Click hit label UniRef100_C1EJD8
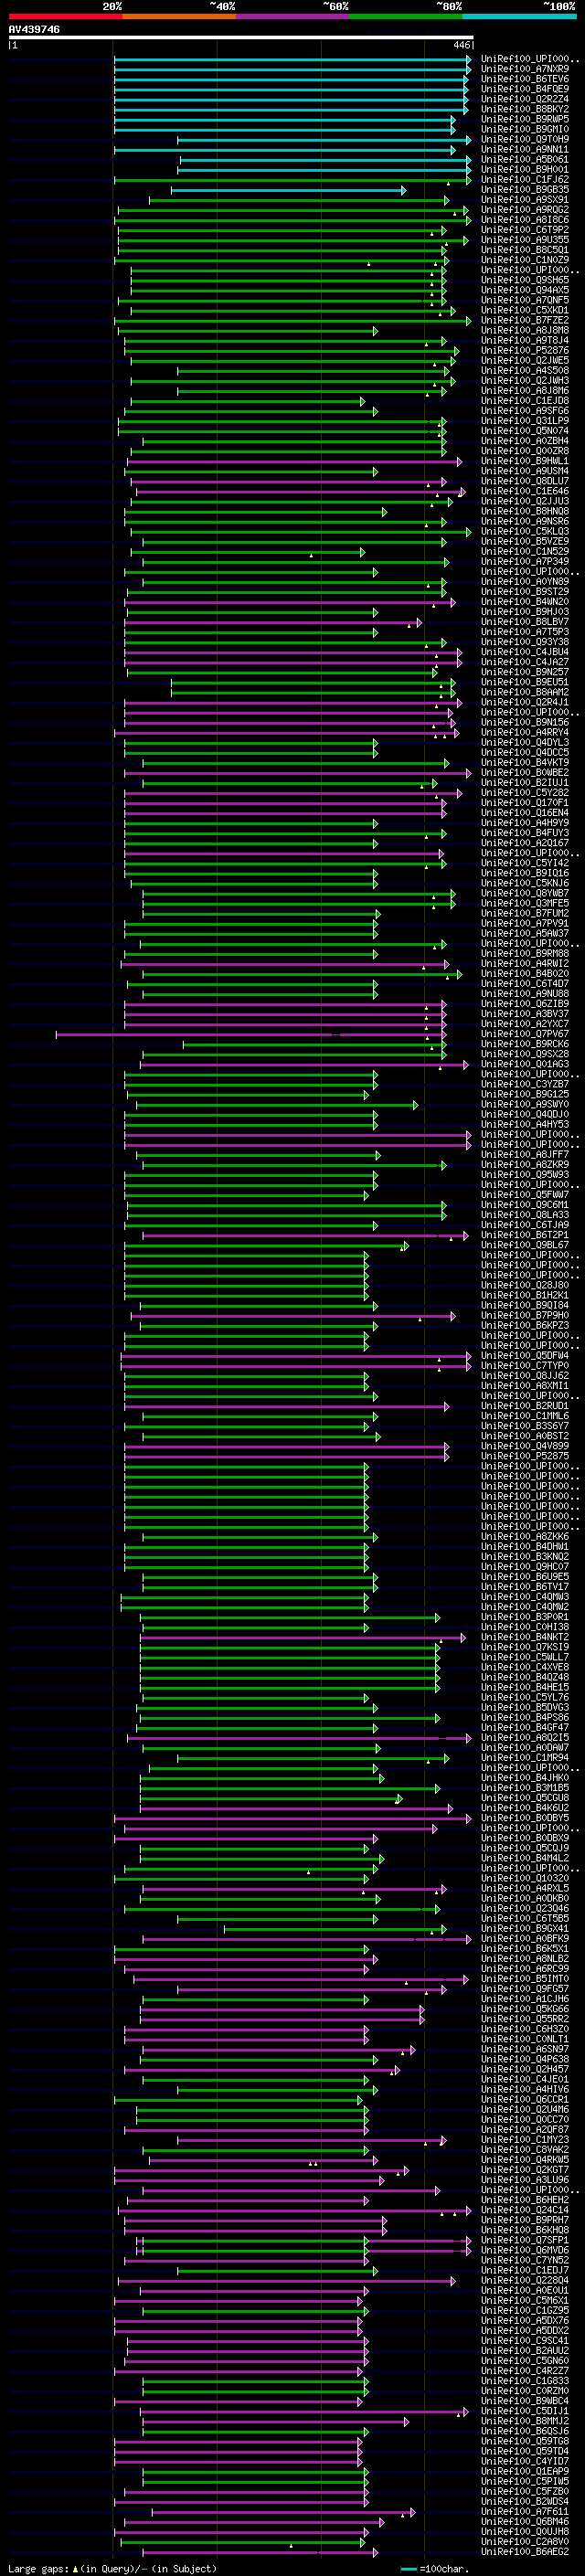 525,401
